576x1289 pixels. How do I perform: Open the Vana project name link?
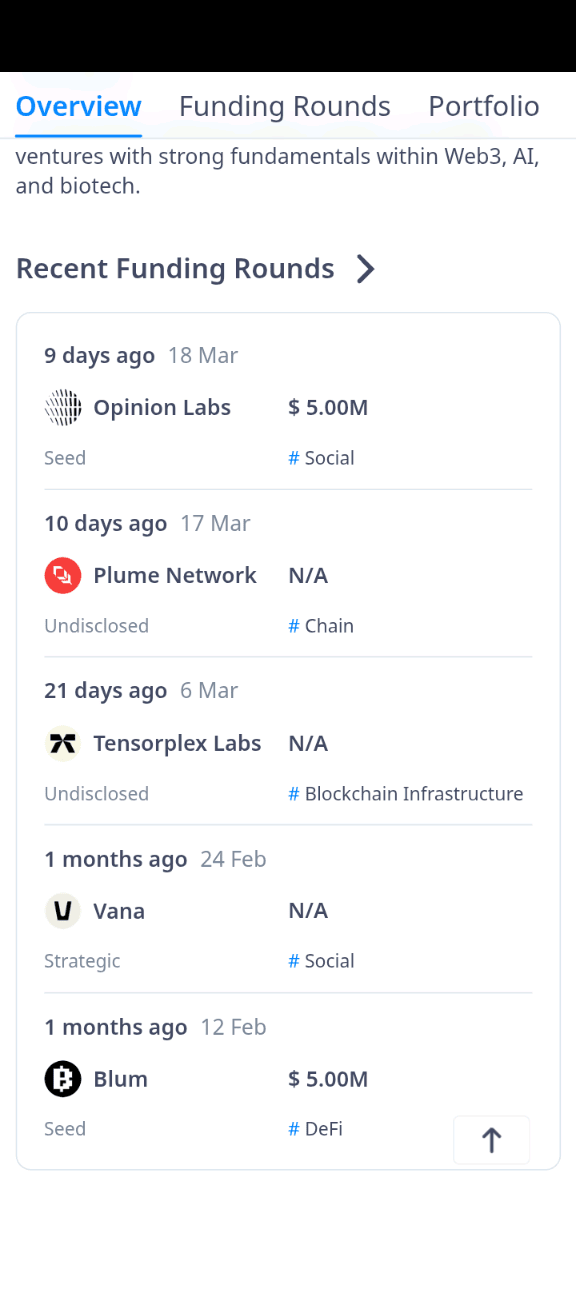coord(119,911)
